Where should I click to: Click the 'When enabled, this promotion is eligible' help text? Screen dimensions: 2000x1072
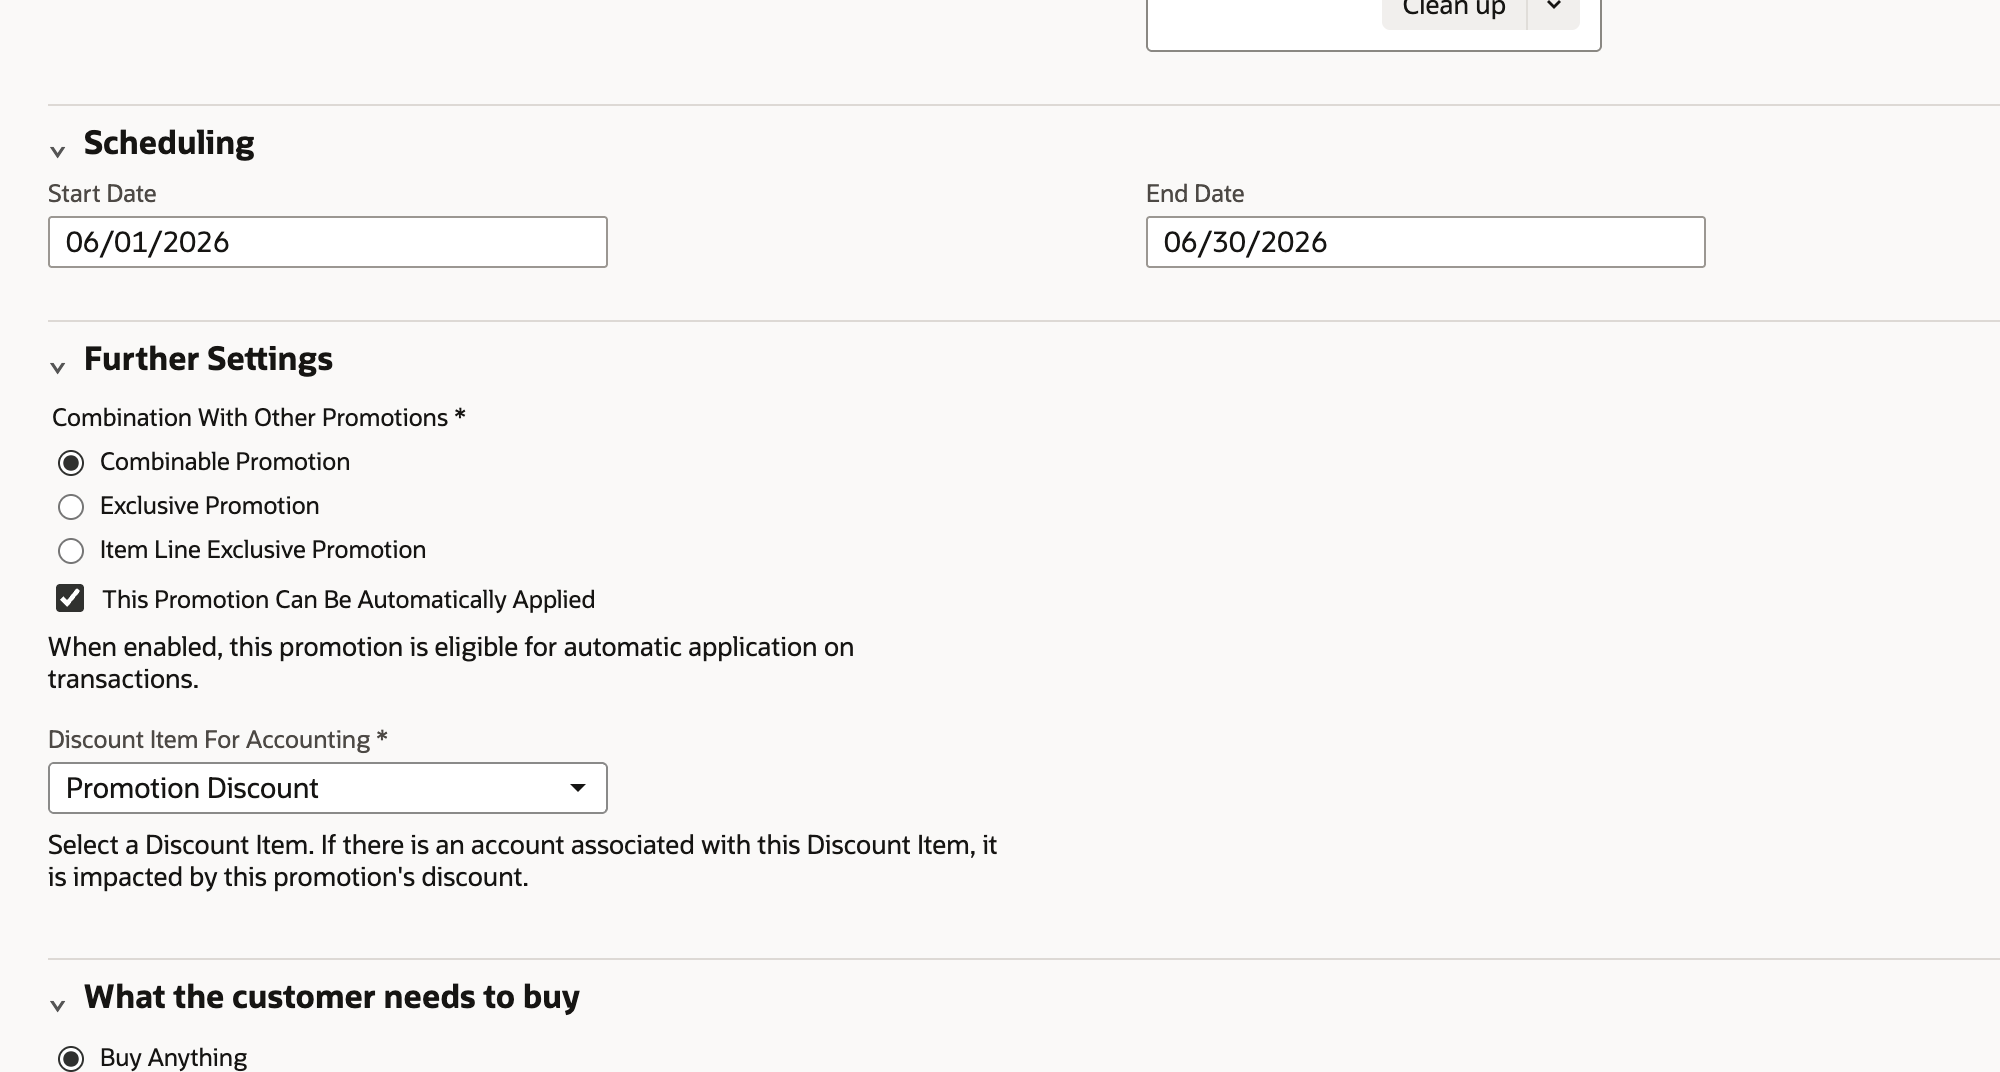(451, 663)
